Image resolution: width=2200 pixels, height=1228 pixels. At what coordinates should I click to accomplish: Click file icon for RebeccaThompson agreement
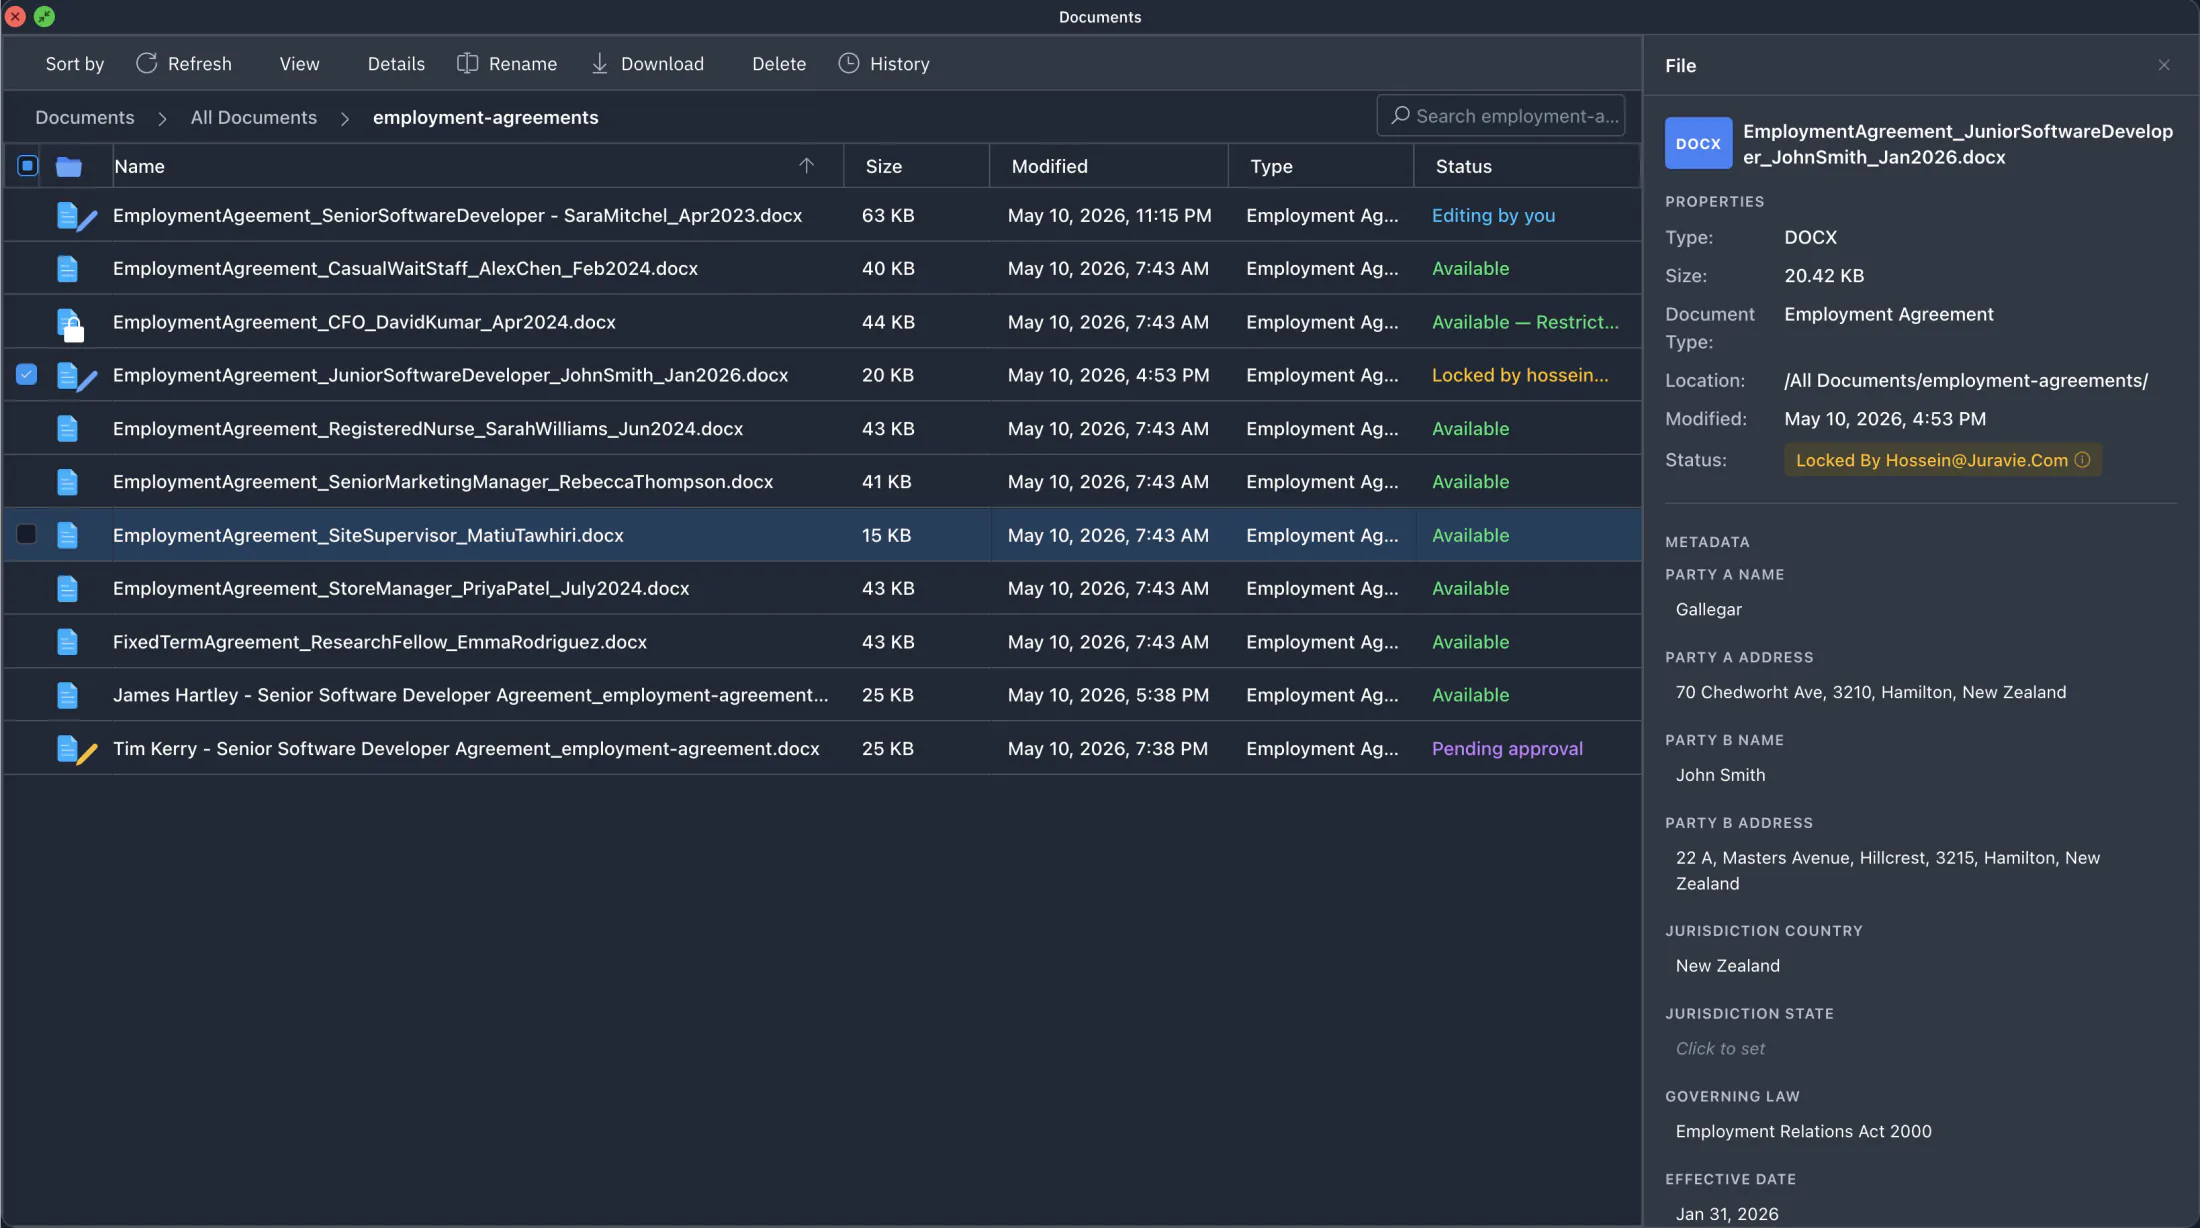pos(67,482)
